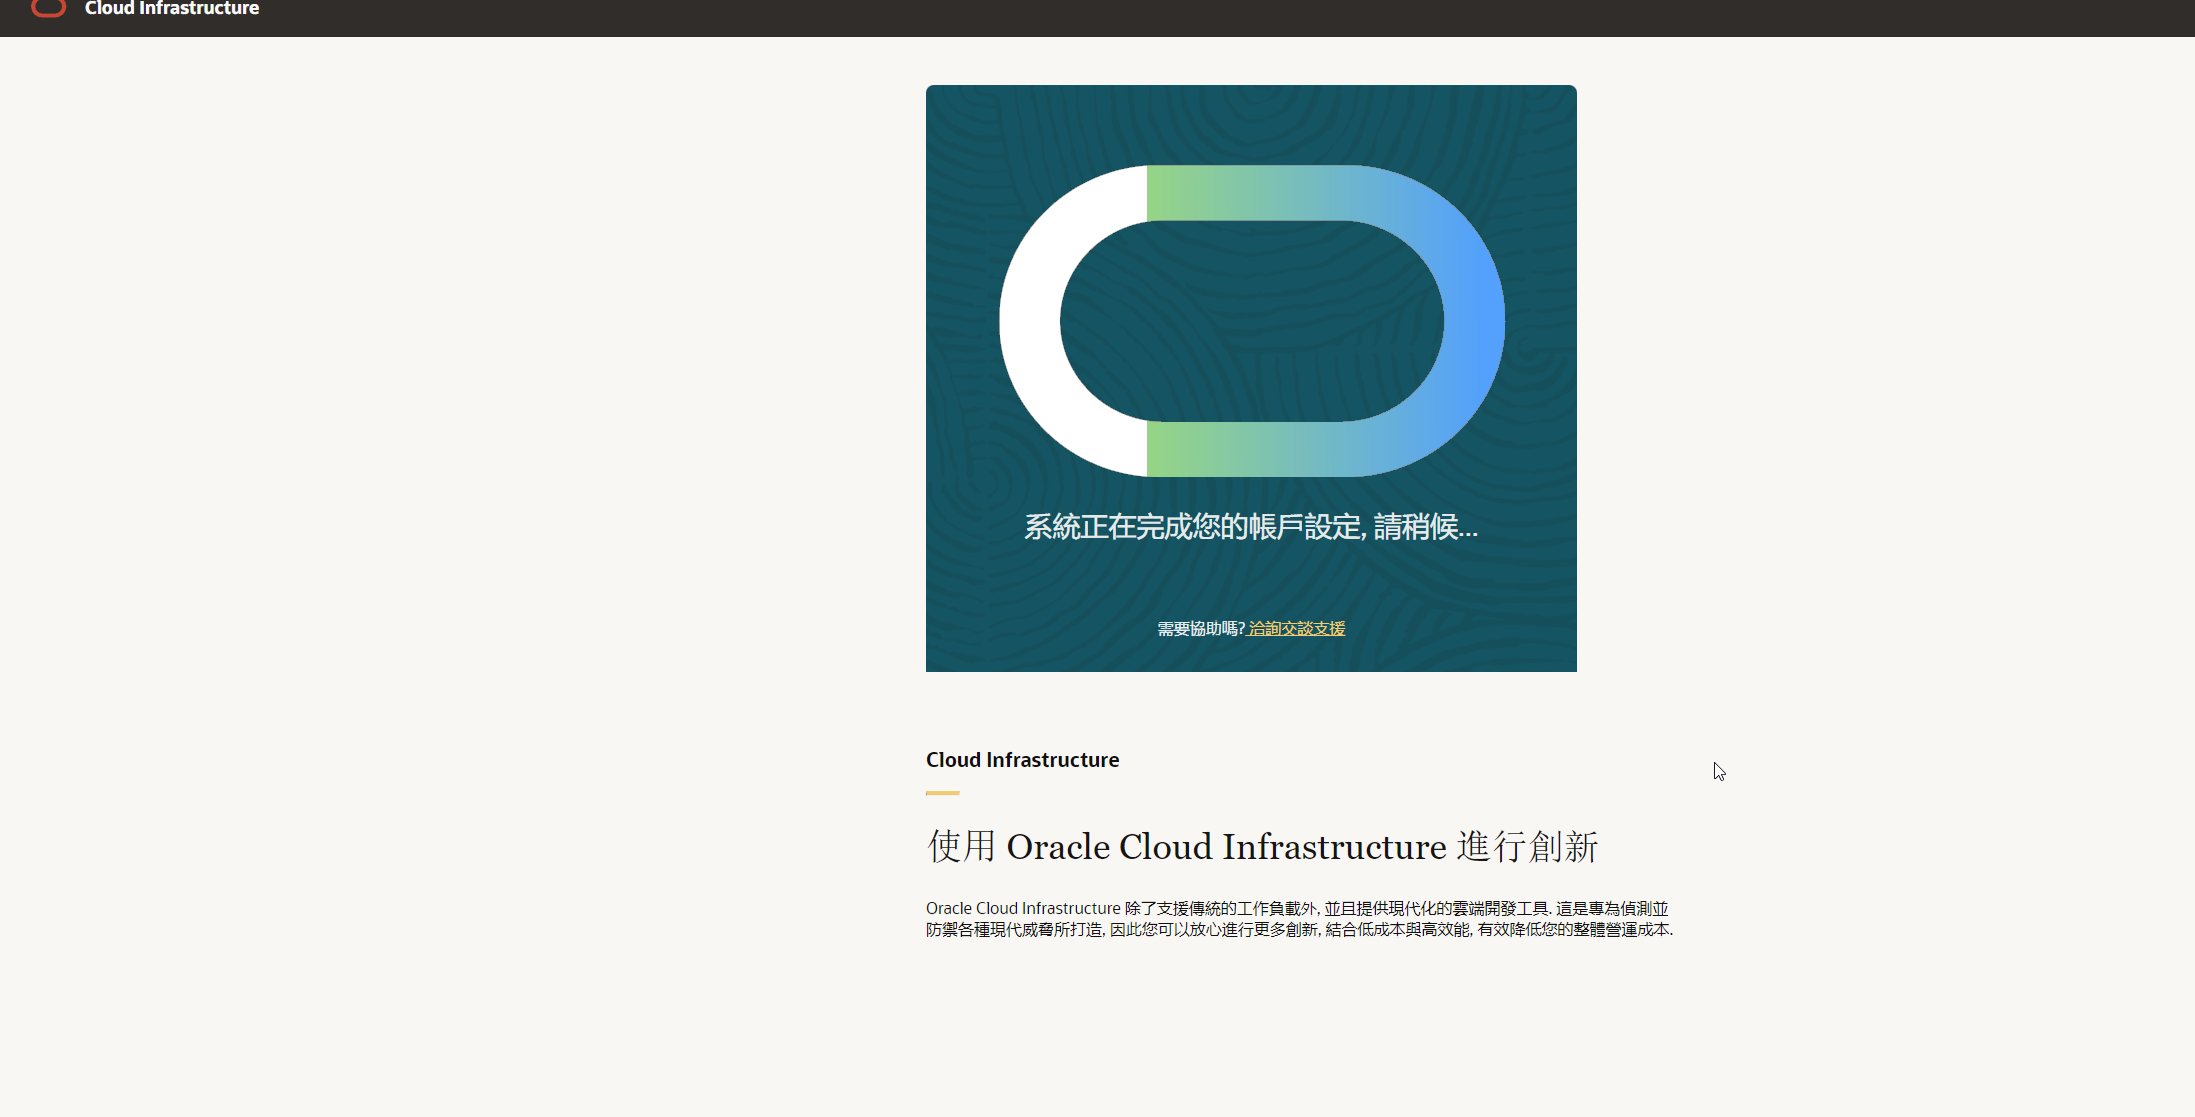2195x1117 pixels.
Task: Click the gradient Oracle ring loading graphic
Action: coord(1251,321)
